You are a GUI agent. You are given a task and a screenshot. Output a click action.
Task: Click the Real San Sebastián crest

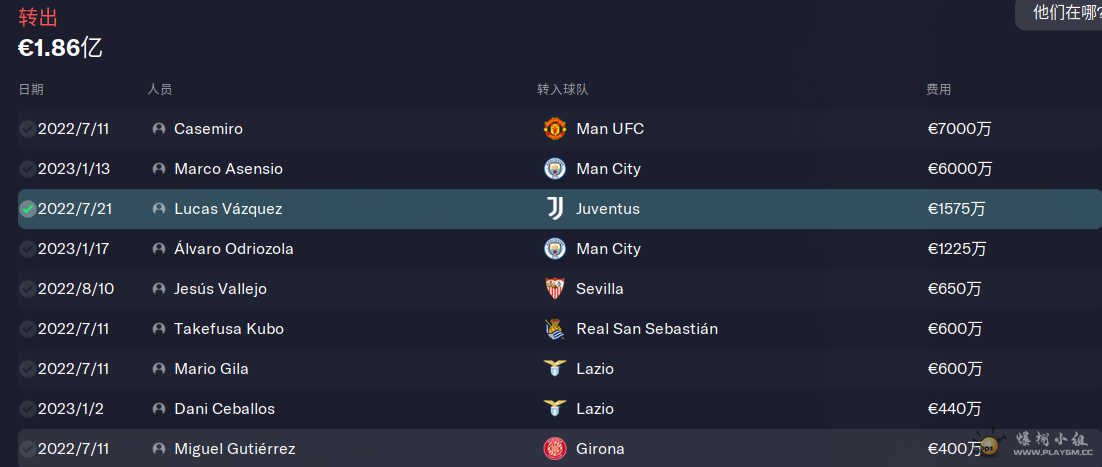tap(555, 329)
